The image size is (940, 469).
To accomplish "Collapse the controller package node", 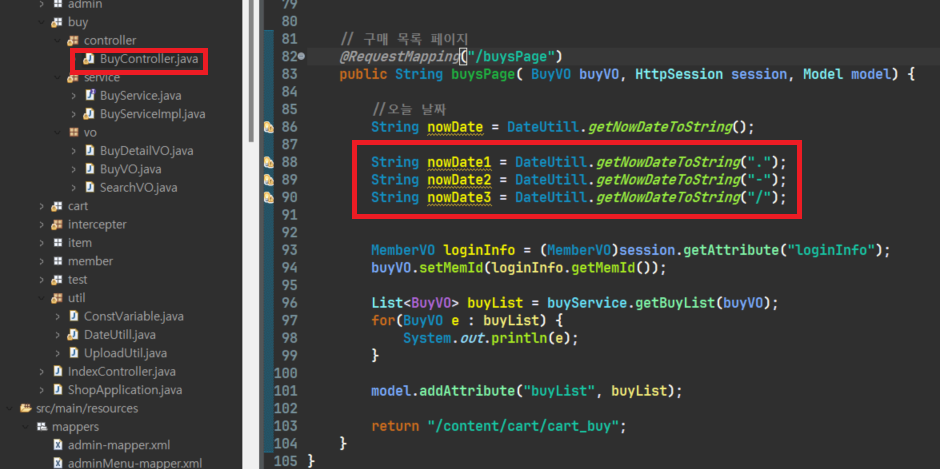I will pos(58,41).
